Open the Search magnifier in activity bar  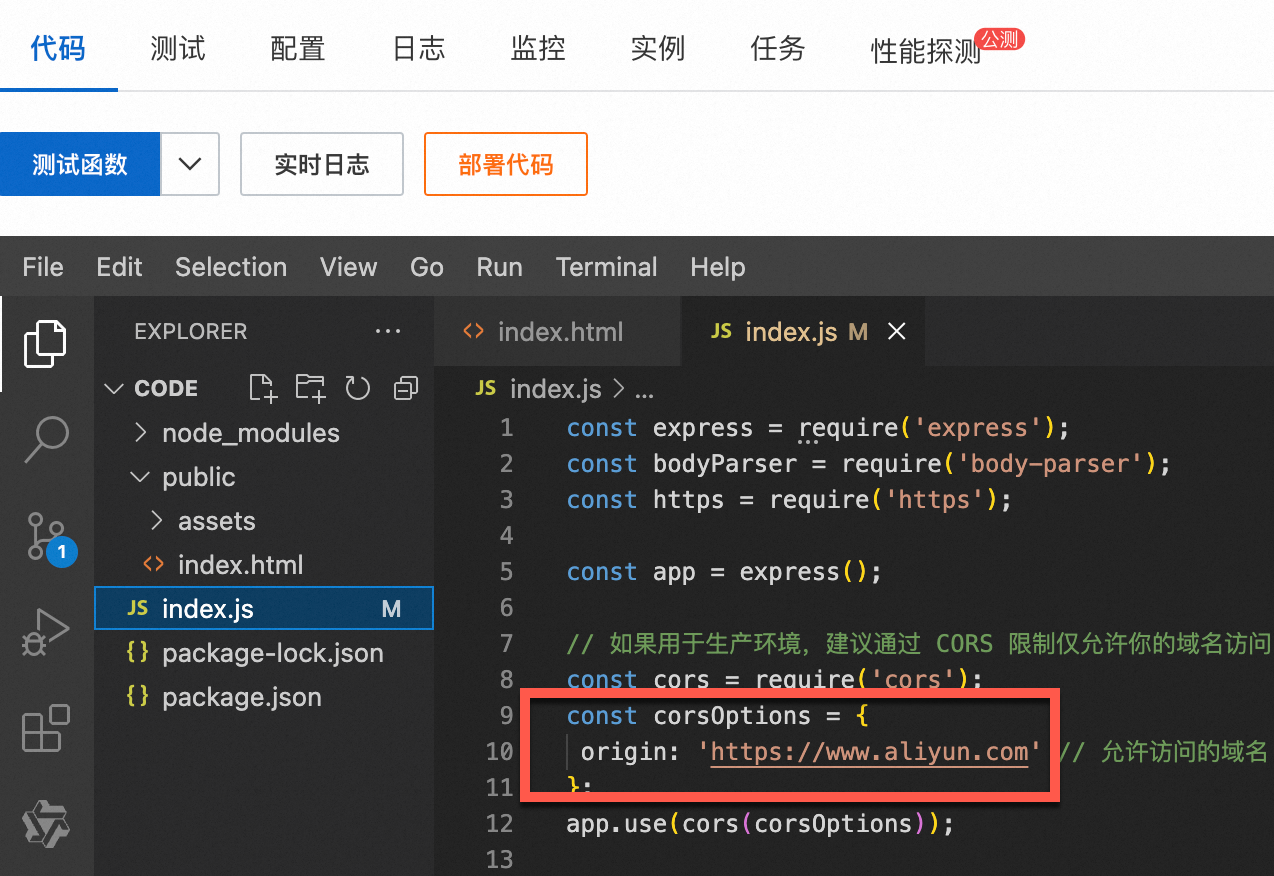45,438
